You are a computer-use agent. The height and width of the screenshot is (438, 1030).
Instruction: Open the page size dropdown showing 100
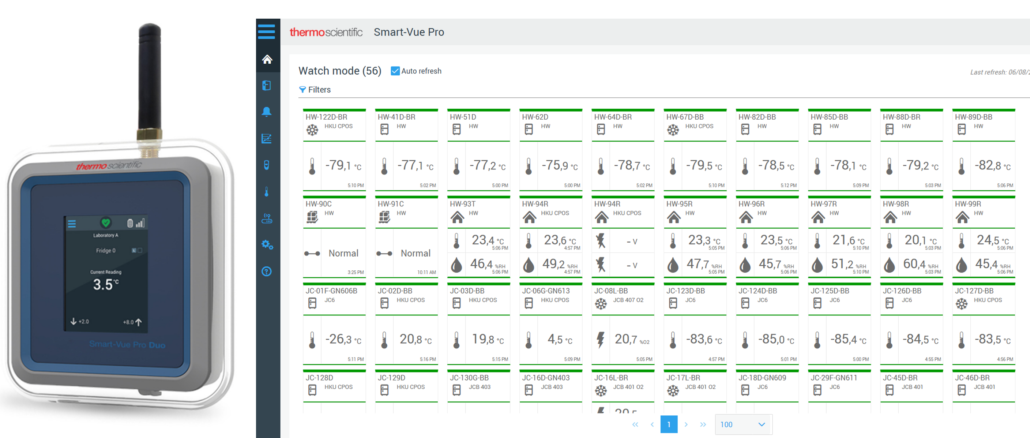(743, 424)
